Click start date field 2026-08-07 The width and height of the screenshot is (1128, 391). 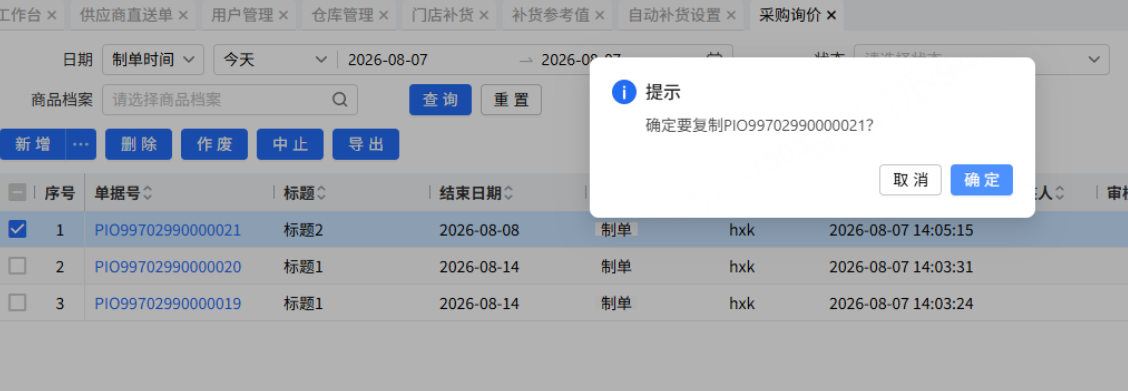pos(388,60)
